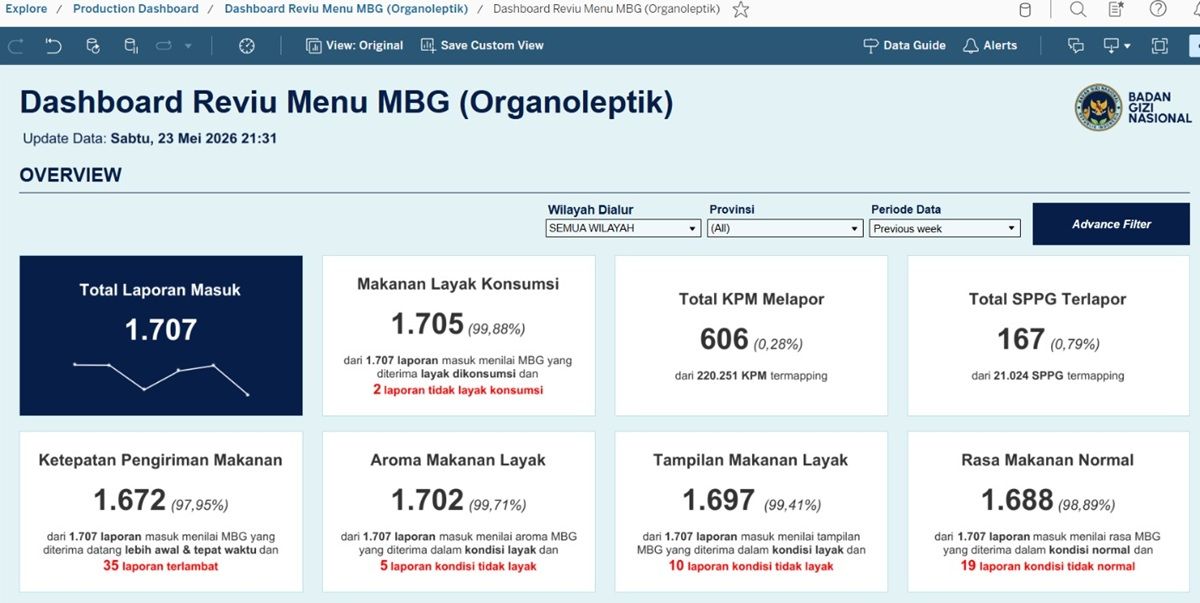Click the Aroma Makanan Layak title
Image resolution: width=1200 pixels, height=603 pixels.
pyautogui.click(x=458, y=460)
